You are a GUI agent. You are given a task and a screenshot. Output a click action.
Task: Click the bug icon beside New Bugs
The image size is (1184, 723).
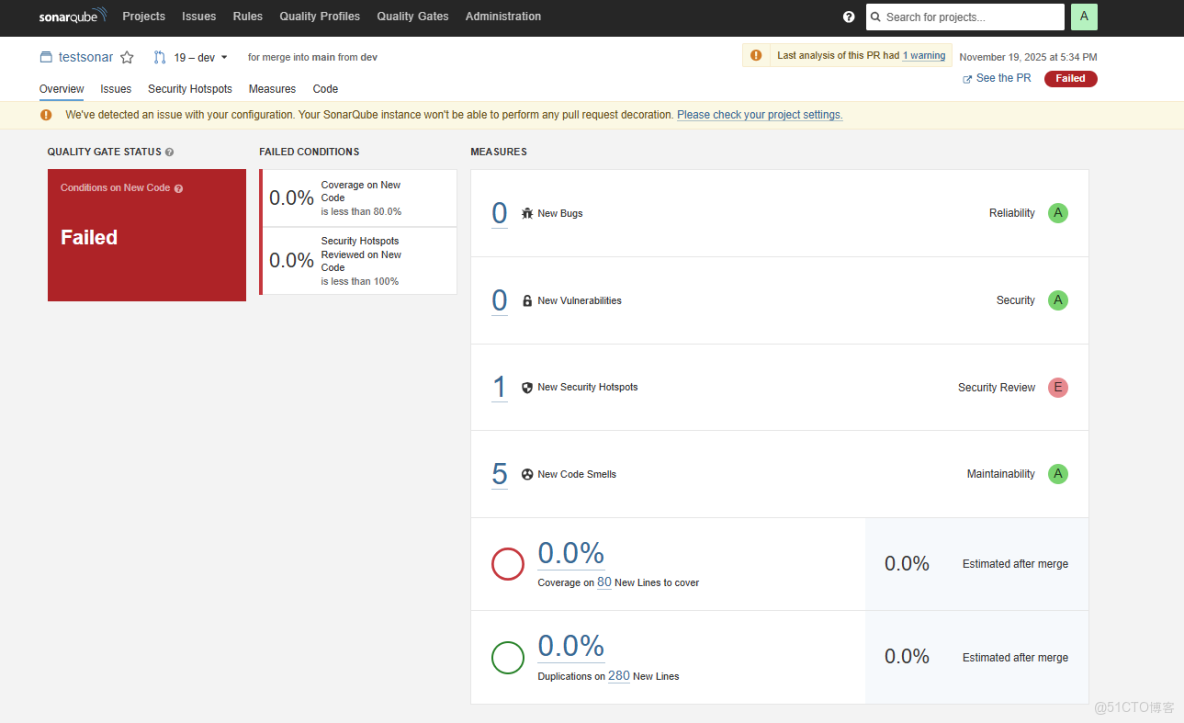pyautogui.click(x=525, y=212)
